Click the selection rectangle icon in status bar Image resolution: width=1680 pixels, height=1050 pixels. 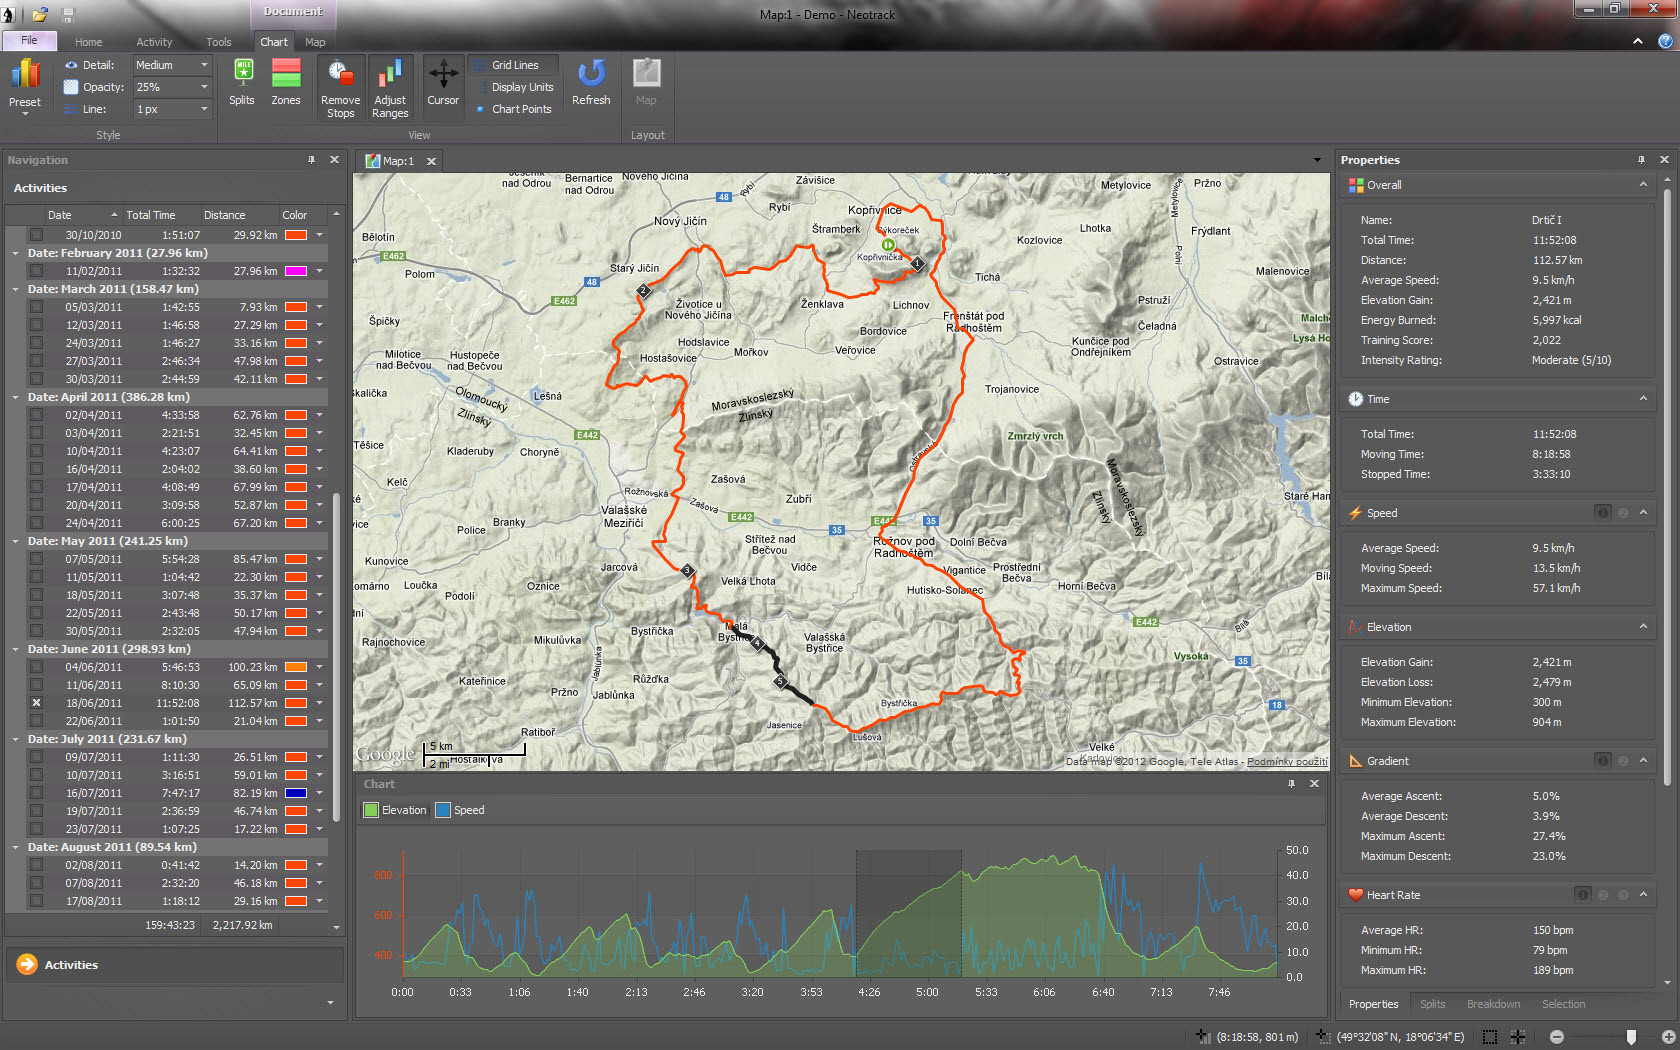pyautogui.click(x=1490, y=1037)
